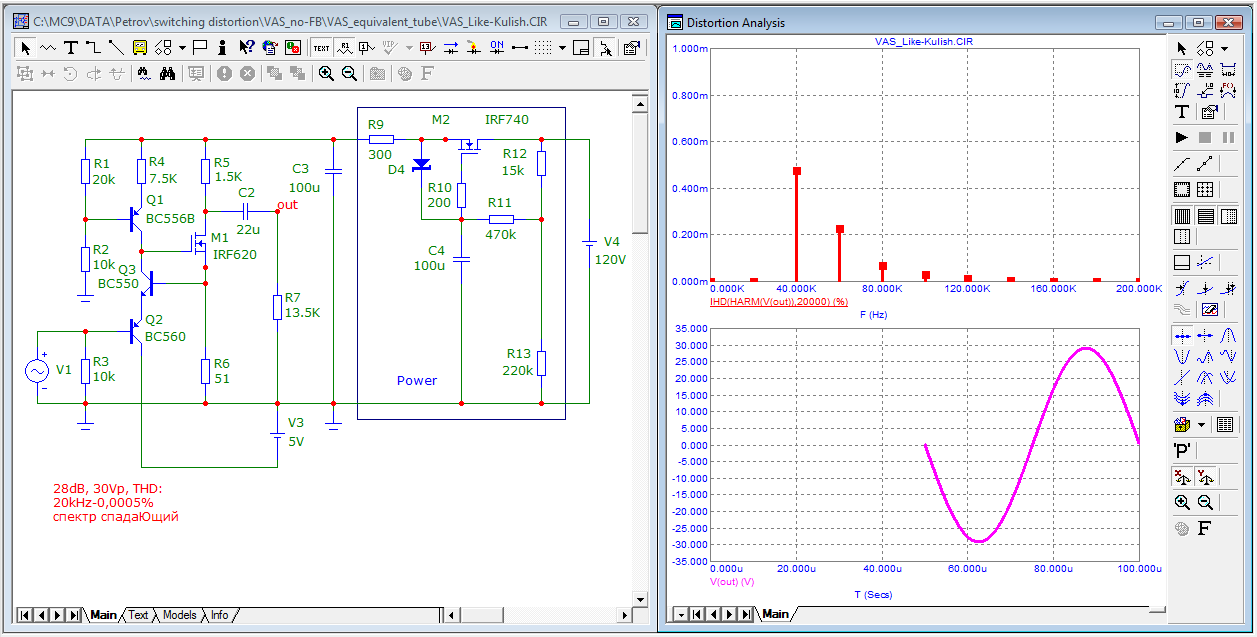1257x637 pixels.
Task: Switch to the Info page tab
Action: coord(219,615)
